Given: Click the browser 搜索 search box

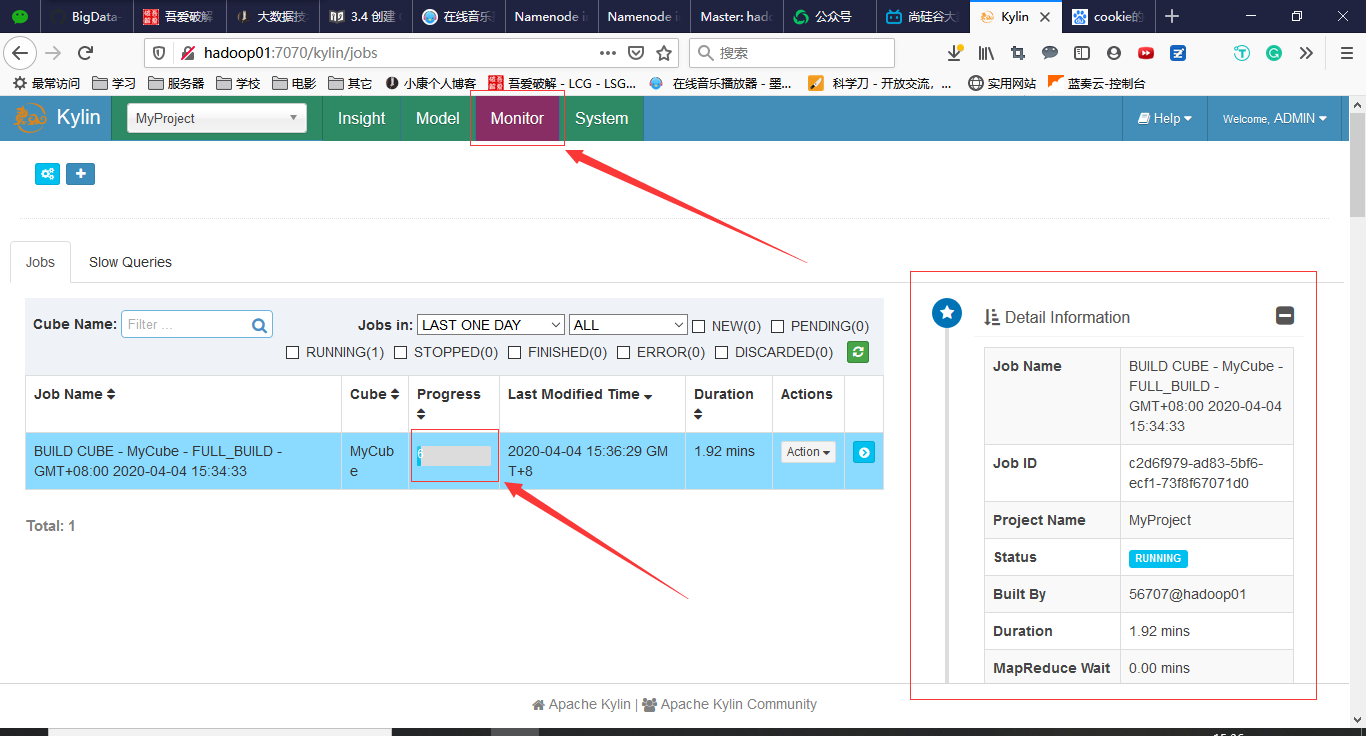Looking at the screenshot, I should click(792, 53).
